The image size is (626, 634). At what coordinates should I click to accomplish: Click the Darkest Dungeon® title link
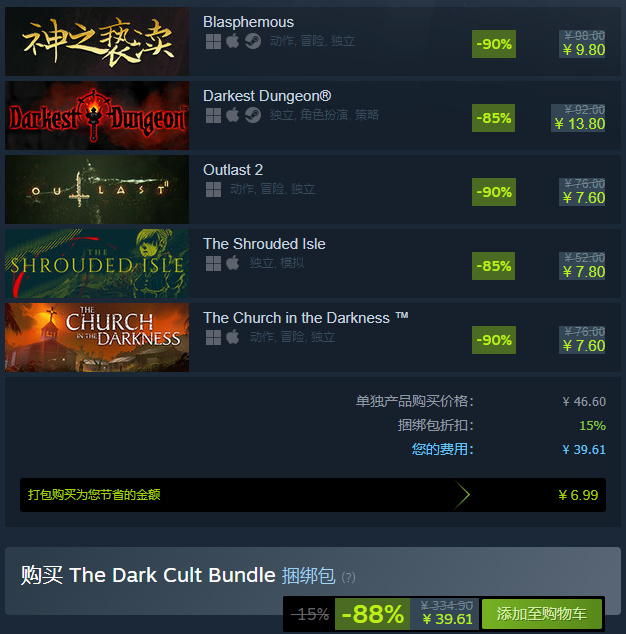[267, 96]
